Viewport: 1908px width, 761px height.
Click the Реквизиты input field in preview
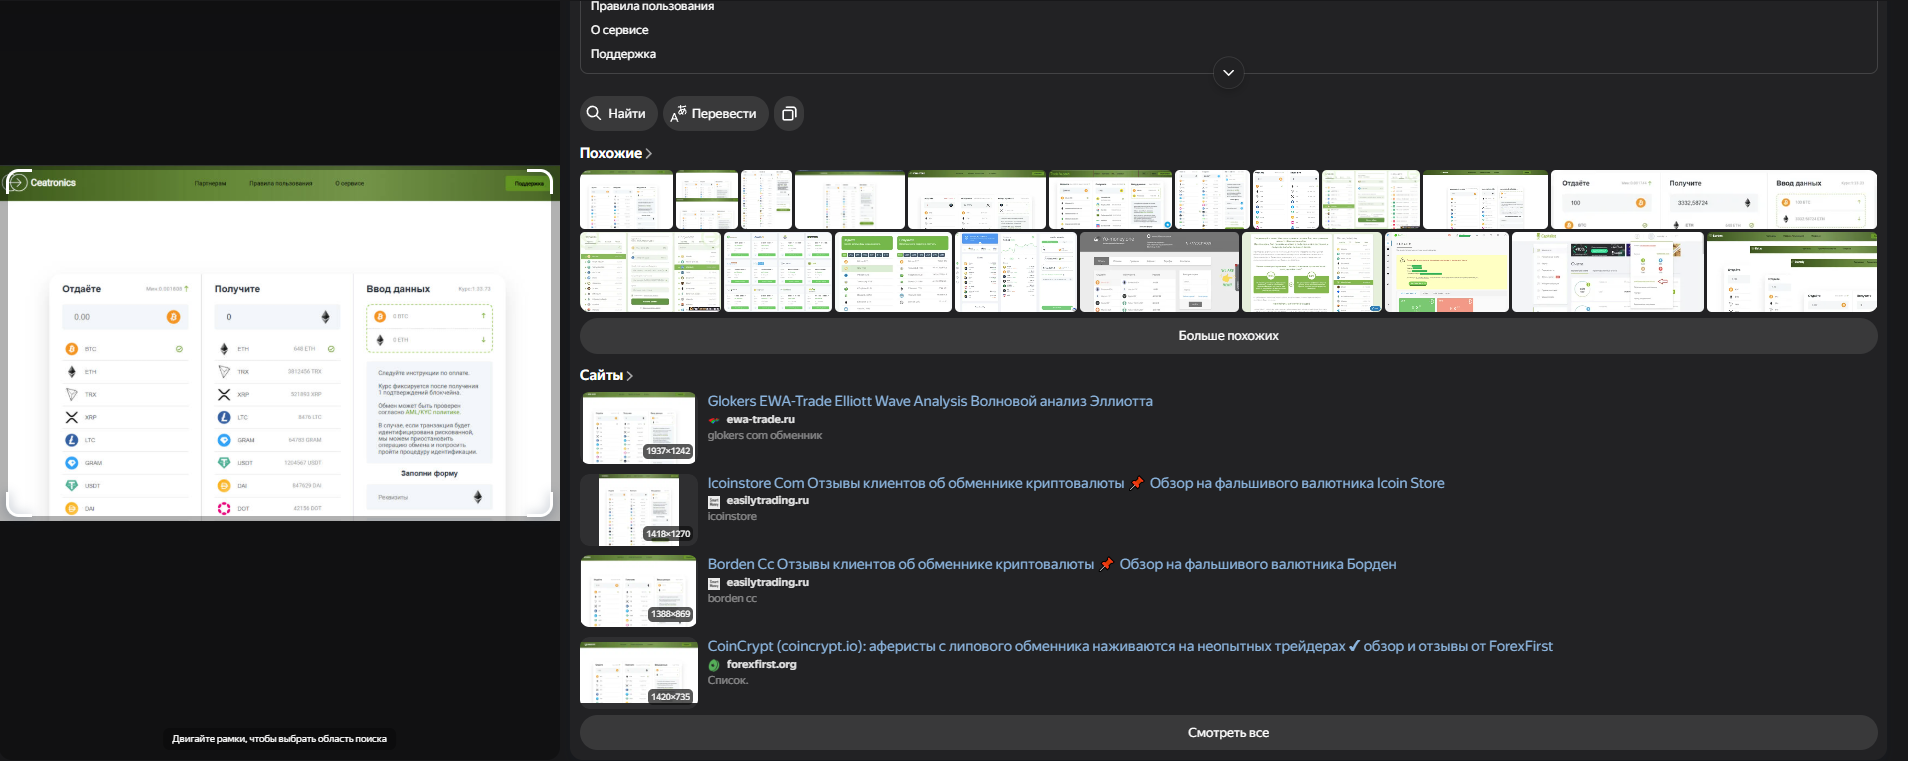(429, 497)
